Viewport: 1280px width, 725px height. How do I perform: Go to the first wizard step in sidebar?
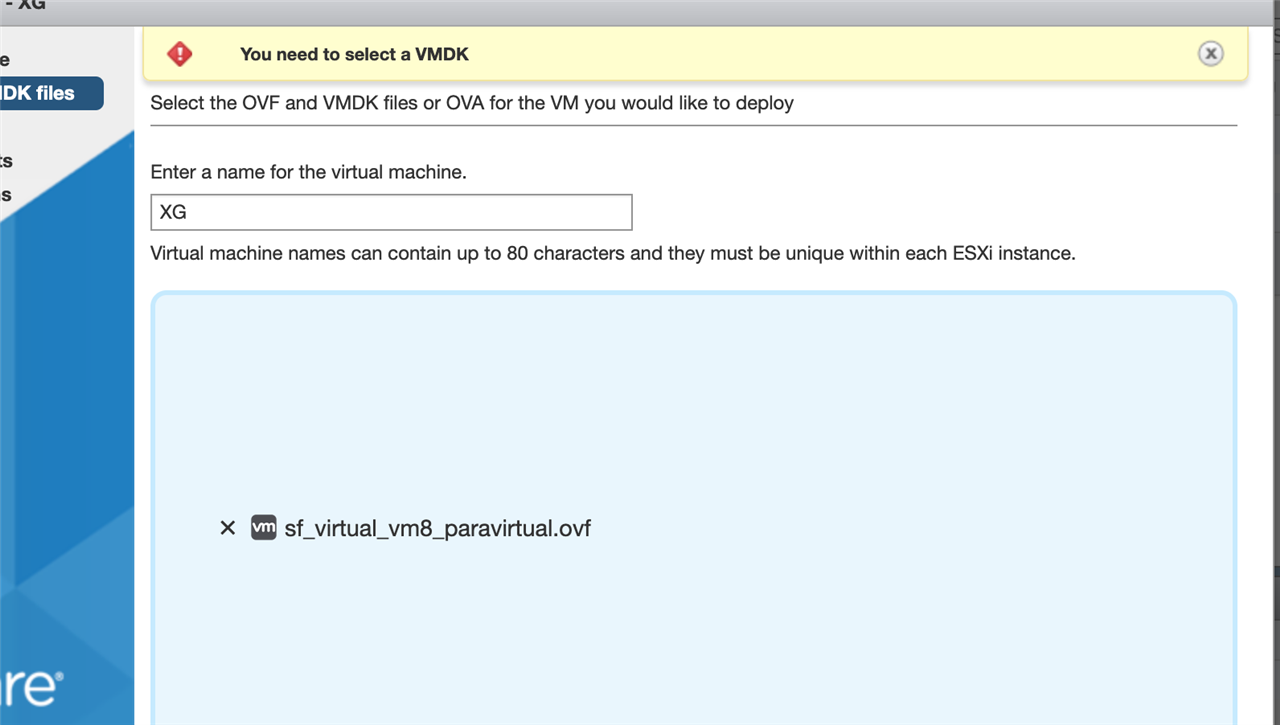pyautogui.click(x=5, y=60)
